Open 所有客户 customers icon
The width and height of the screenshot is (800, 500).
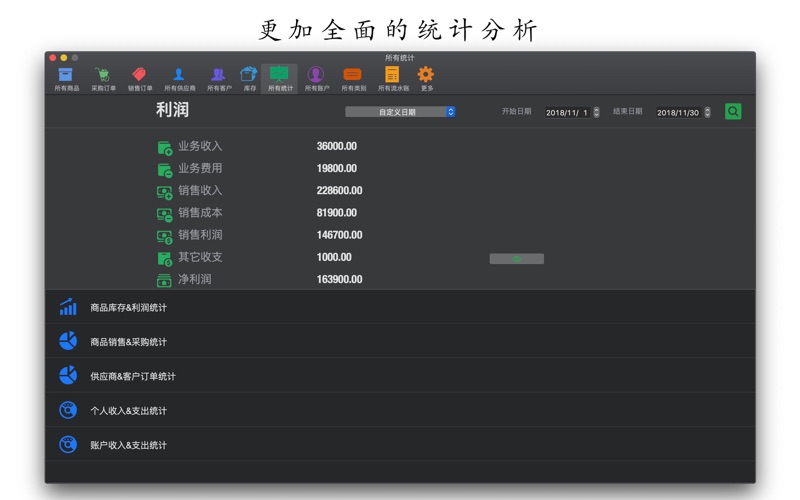tap(218, 77)
